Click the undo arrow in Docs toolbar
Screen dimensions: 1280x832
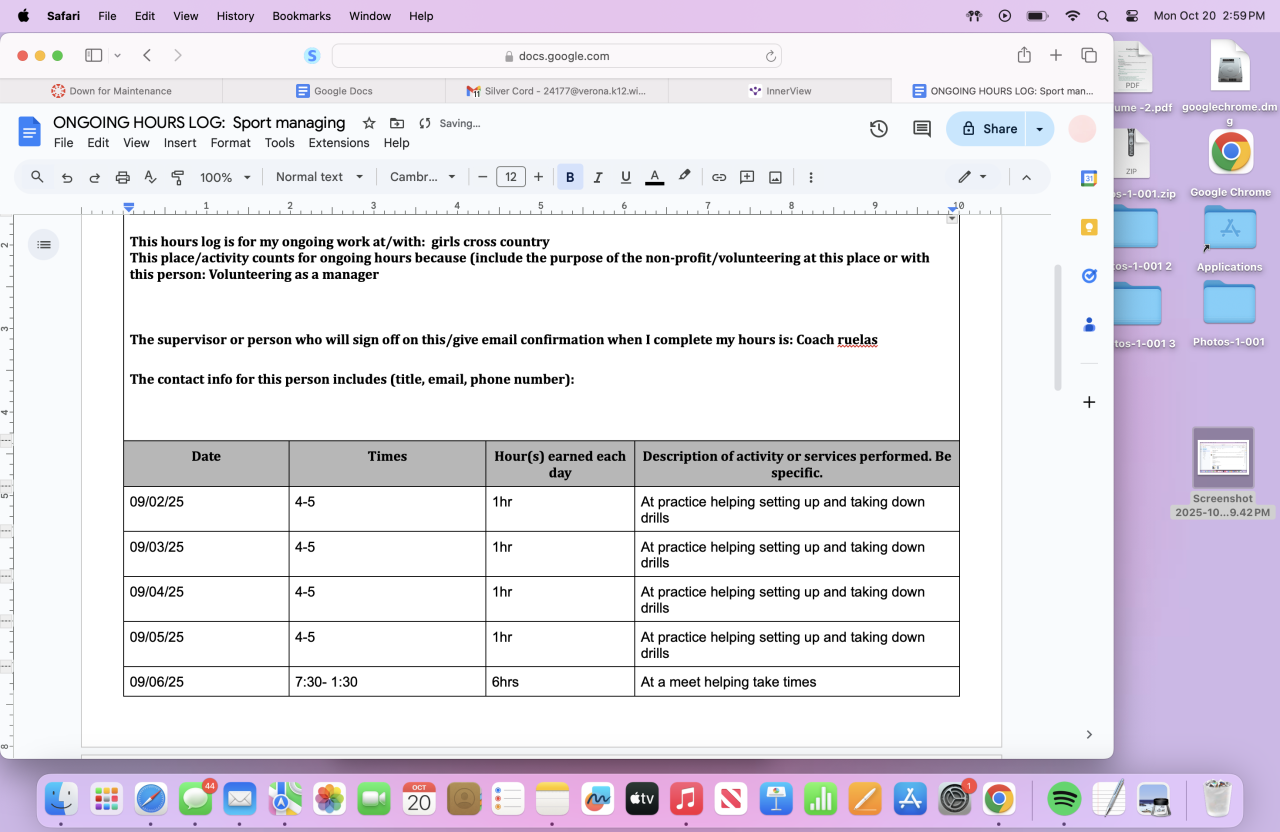[x=67, y=177]
